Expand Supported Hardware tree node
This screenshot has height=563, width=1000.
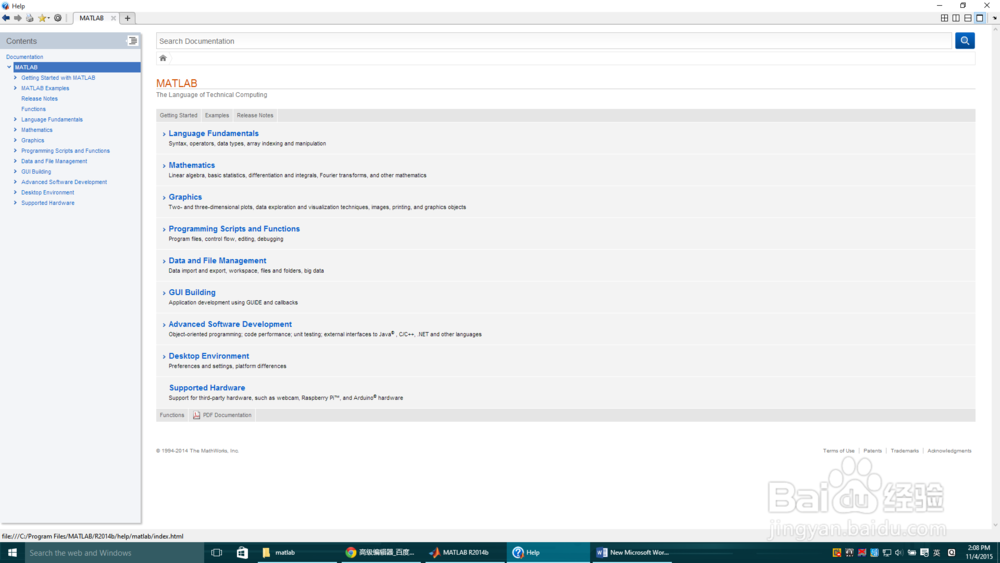(x=15, y=202)
